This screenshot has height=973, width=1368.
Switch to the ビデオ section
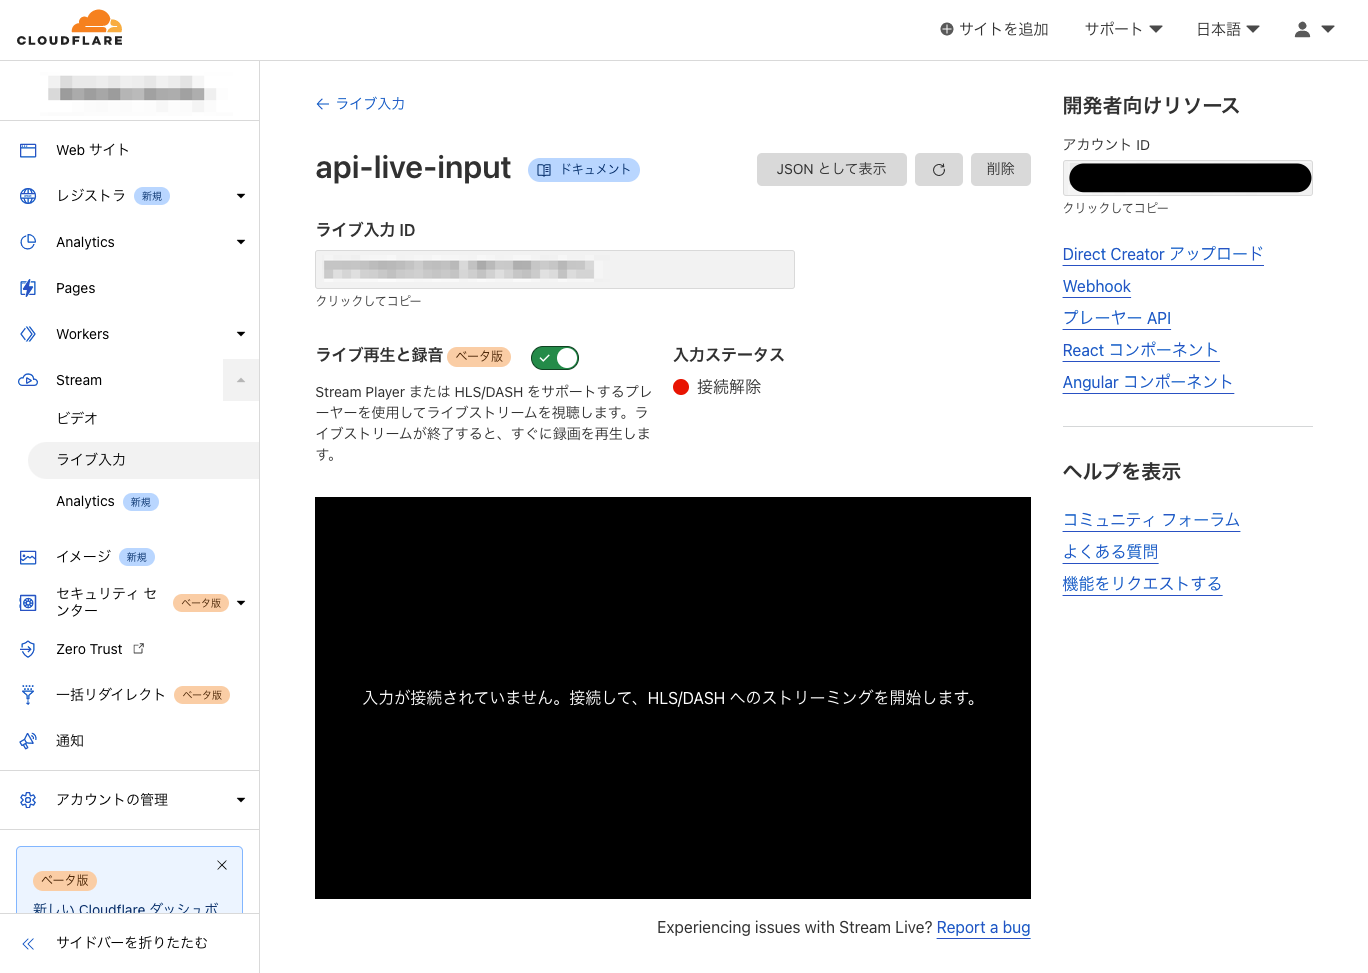tap(78, 418)
